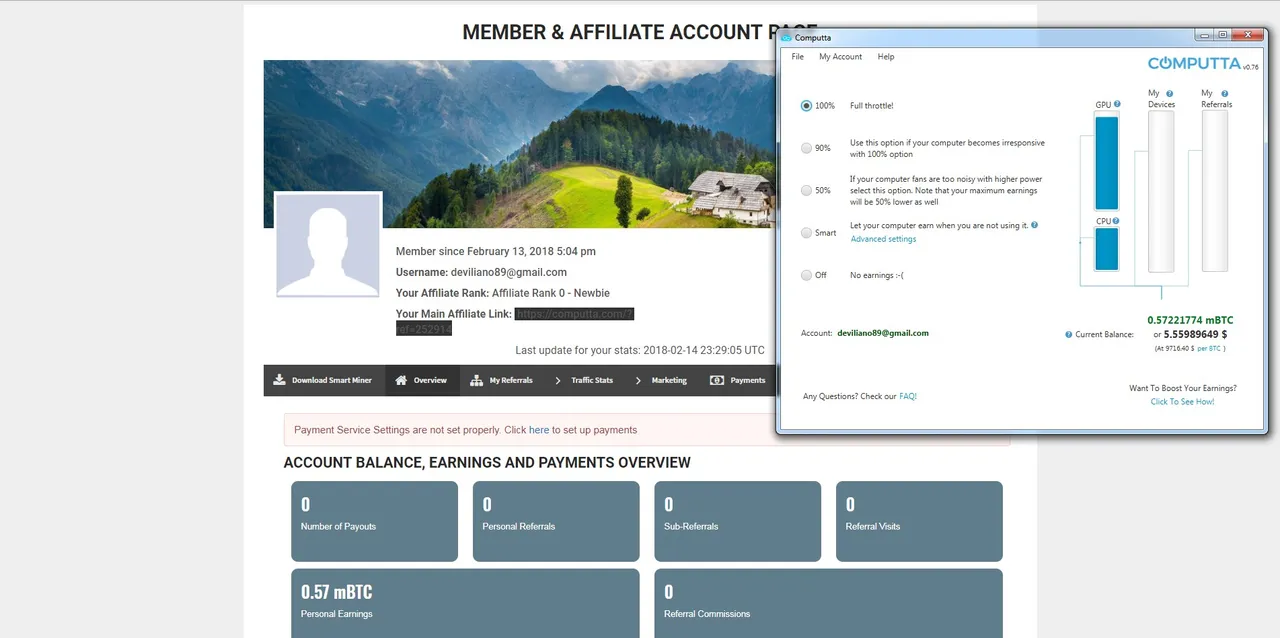Image resolution: width=1280 pixels, height=638 pixels.
Task: Select the 100% full throttle option
Action: click(807, 105)
